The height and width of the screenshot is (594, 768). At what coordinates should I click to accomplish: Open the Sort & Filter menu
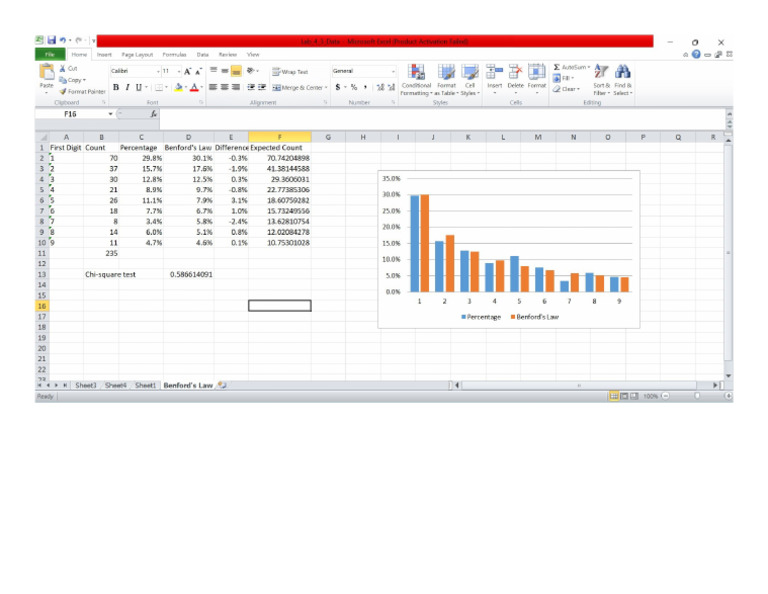(601, 80)
